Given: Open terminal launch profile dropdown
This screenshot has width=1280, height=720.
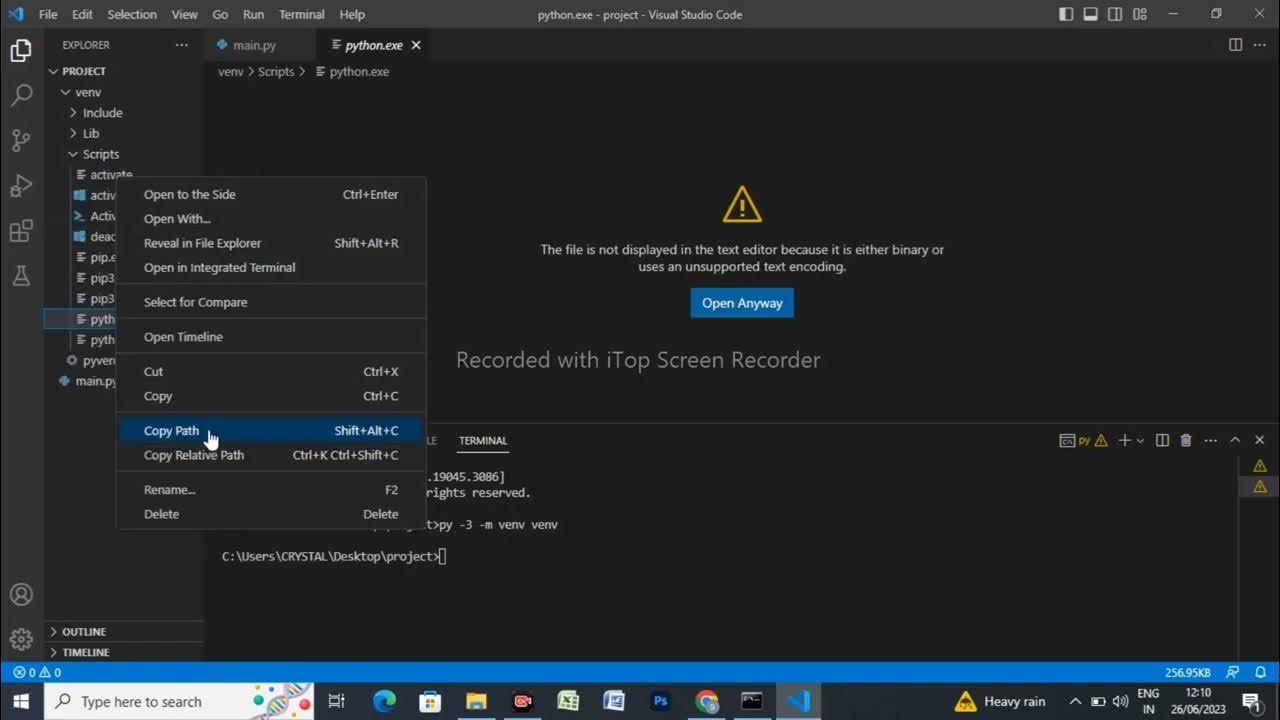Looking at the screenshot, I should [x=1140, y=440].
